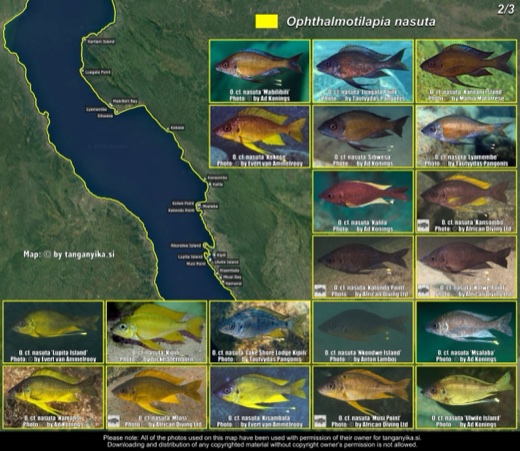The height and width of the screenshot is (451, 520).
Task: Click the Lupita Island map label
Action: 190,257
